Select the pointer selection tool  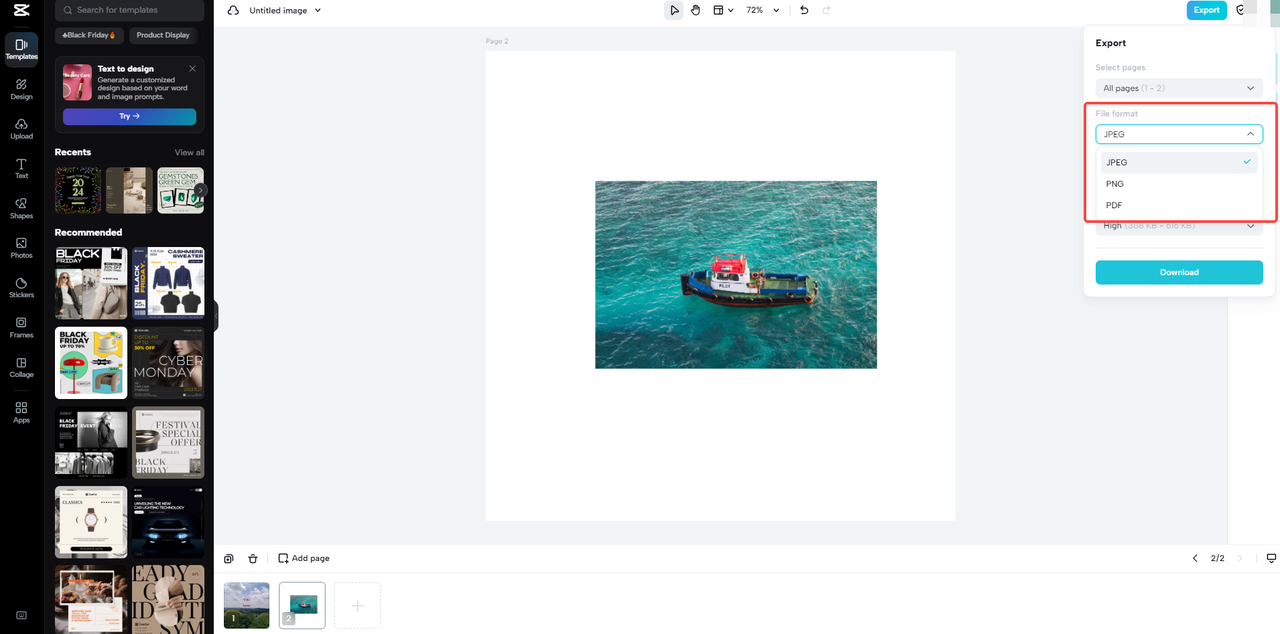coord(674,10)
